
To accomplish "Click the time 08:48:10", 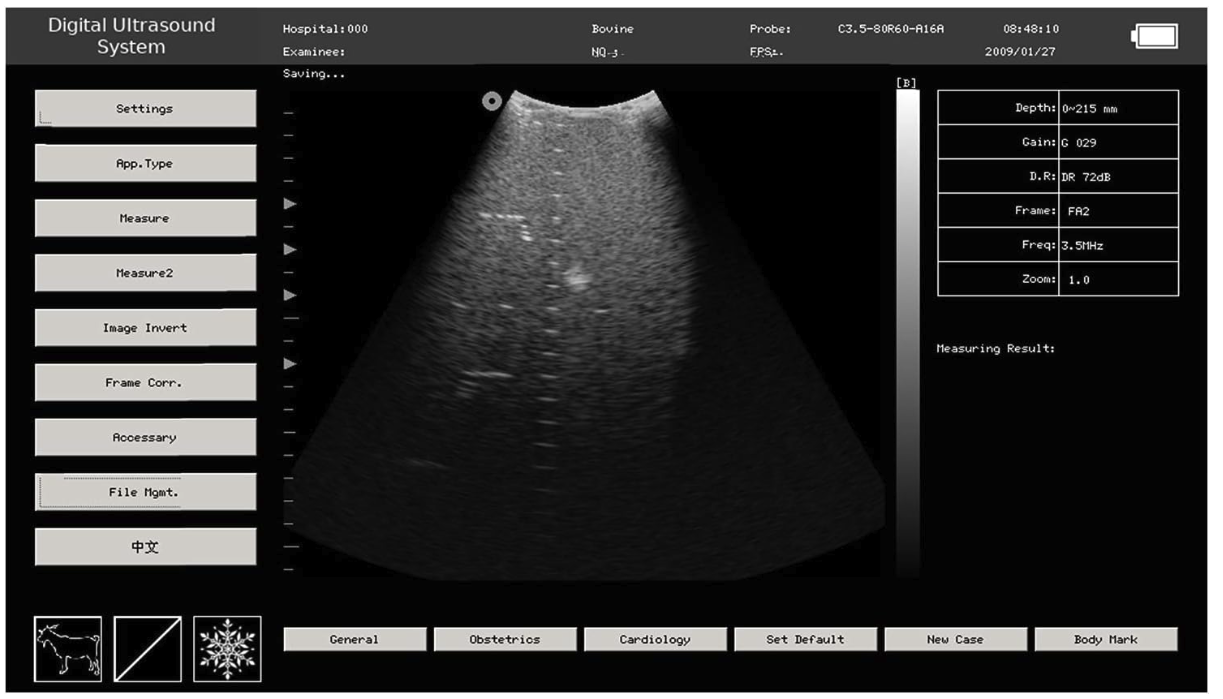I will tap(1030, 29).
